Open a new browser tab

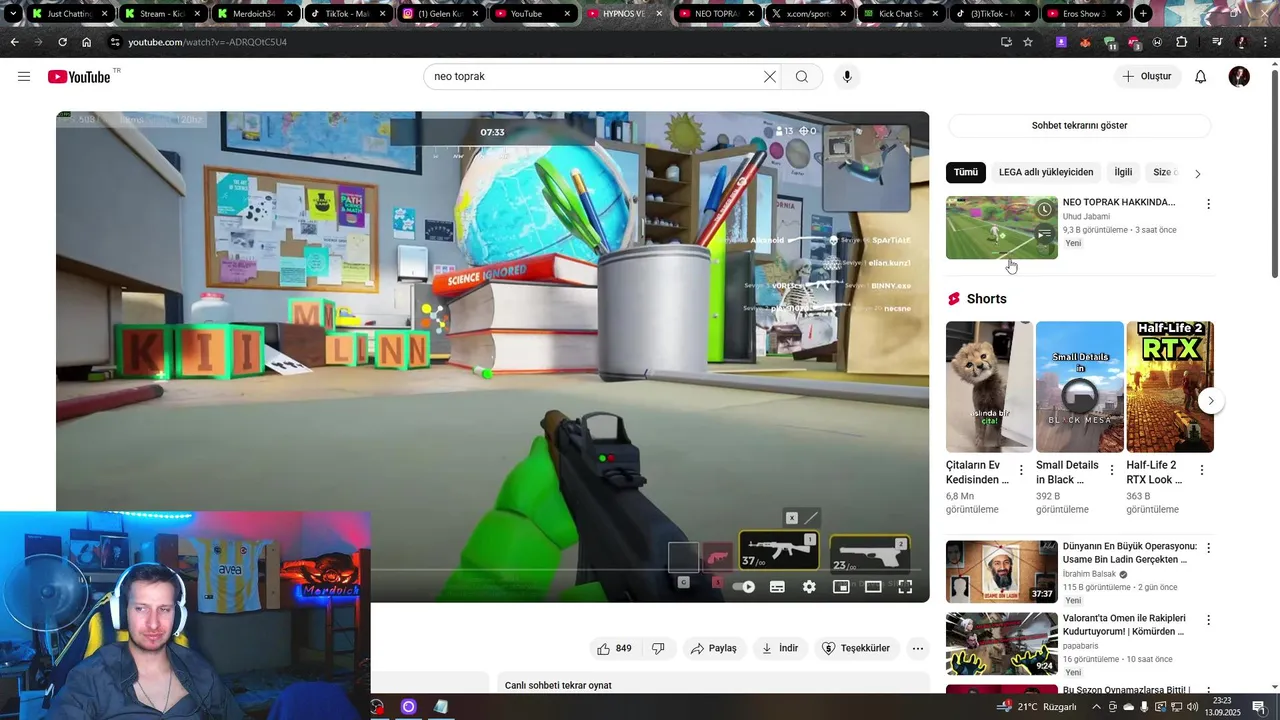click(x=1143, y=14)
